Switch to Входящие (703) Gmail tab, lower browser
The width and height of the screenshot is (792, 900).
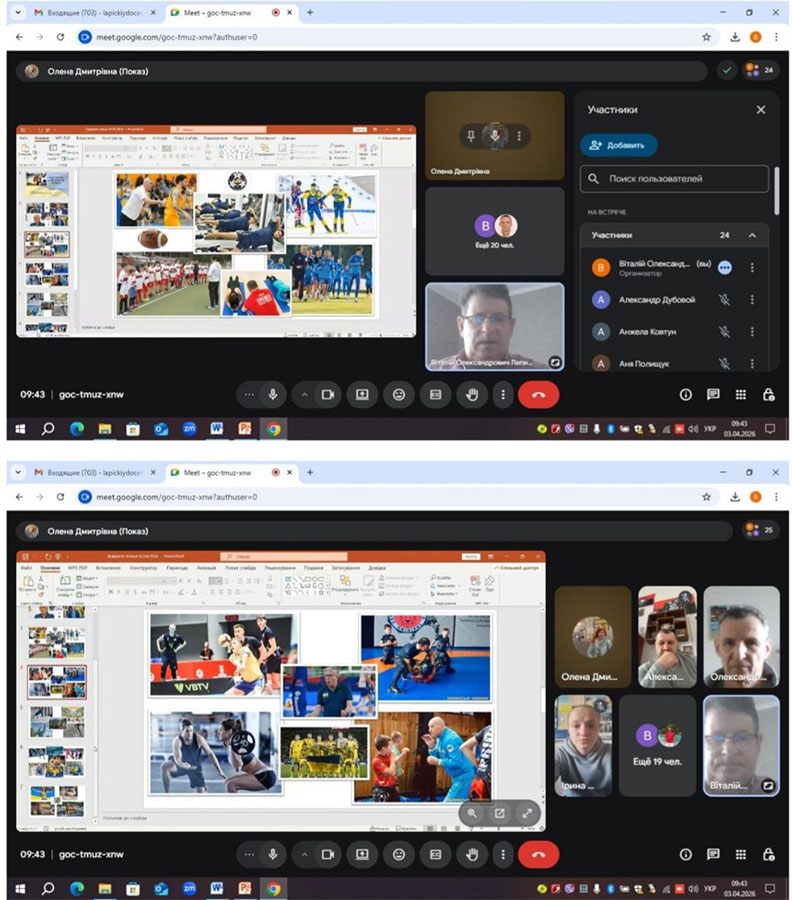click(x=95, y=472)
